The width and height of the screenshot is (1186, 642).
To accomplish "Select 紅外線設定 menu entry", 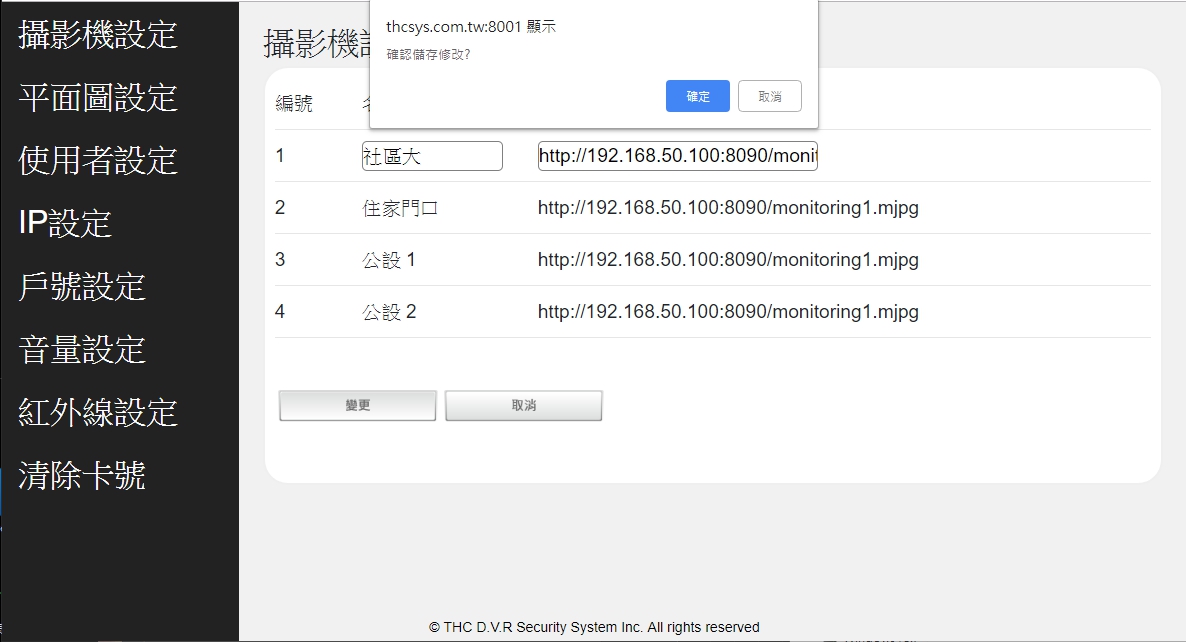I will click(98, 412).
